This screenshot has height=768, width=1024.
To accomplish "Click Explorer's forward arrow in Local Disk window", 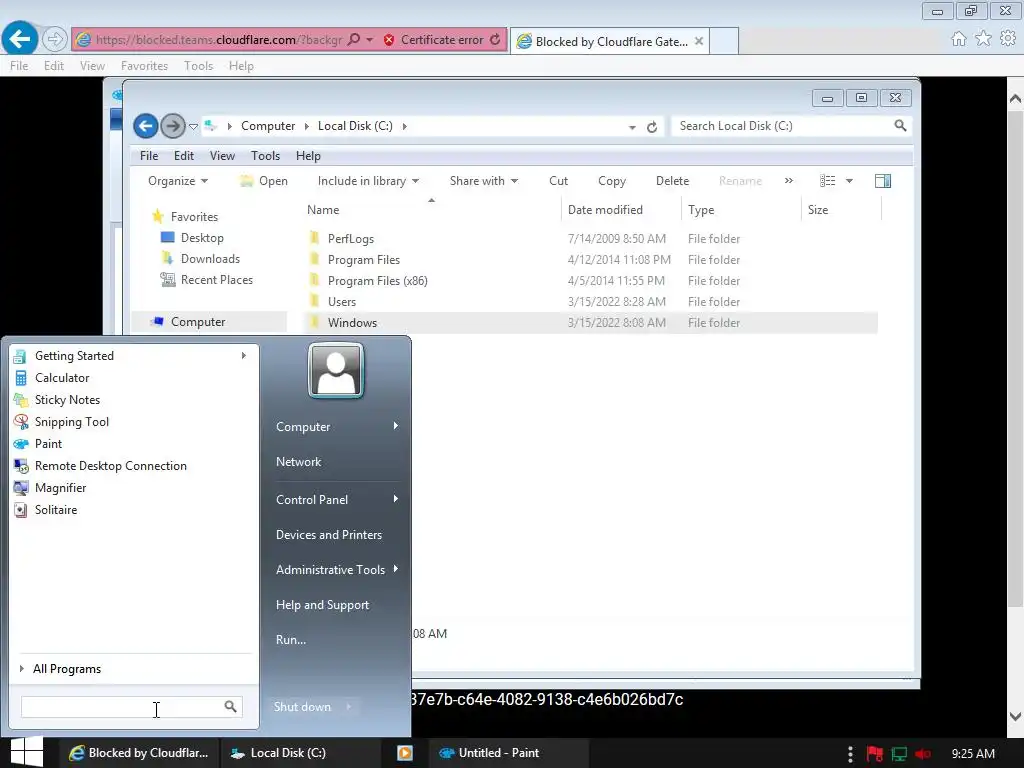I will [172, 126].
